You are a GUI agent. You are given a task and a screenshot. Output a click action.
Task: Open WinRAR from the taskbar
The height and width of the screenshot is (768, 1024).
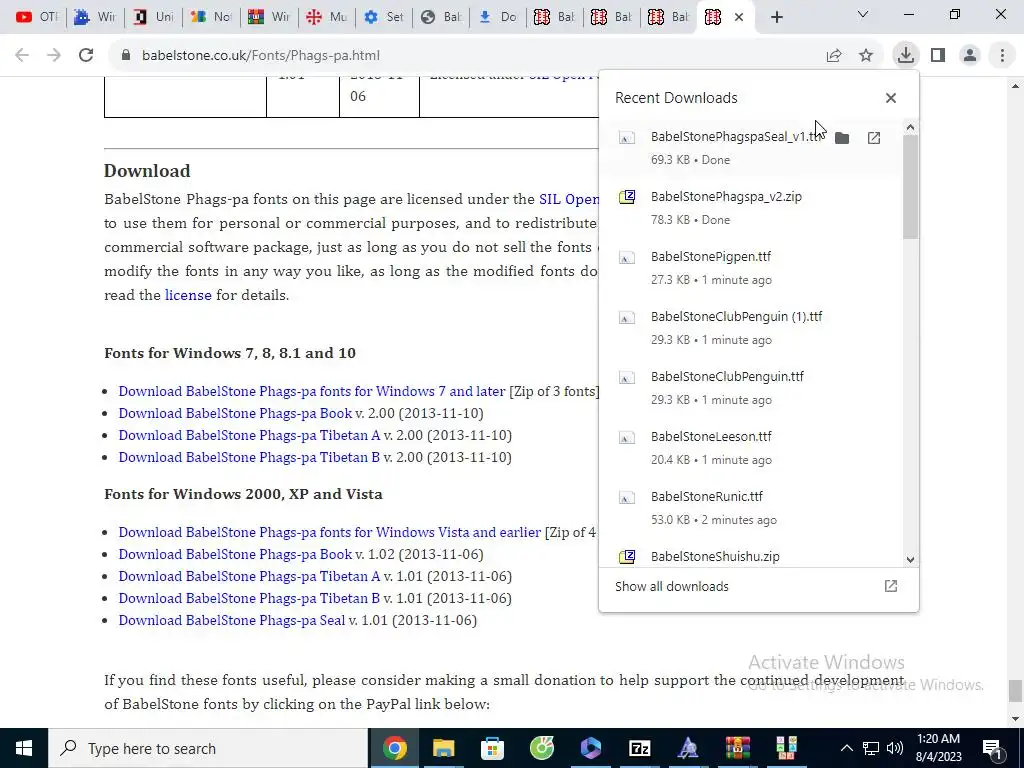pos(737,748)
